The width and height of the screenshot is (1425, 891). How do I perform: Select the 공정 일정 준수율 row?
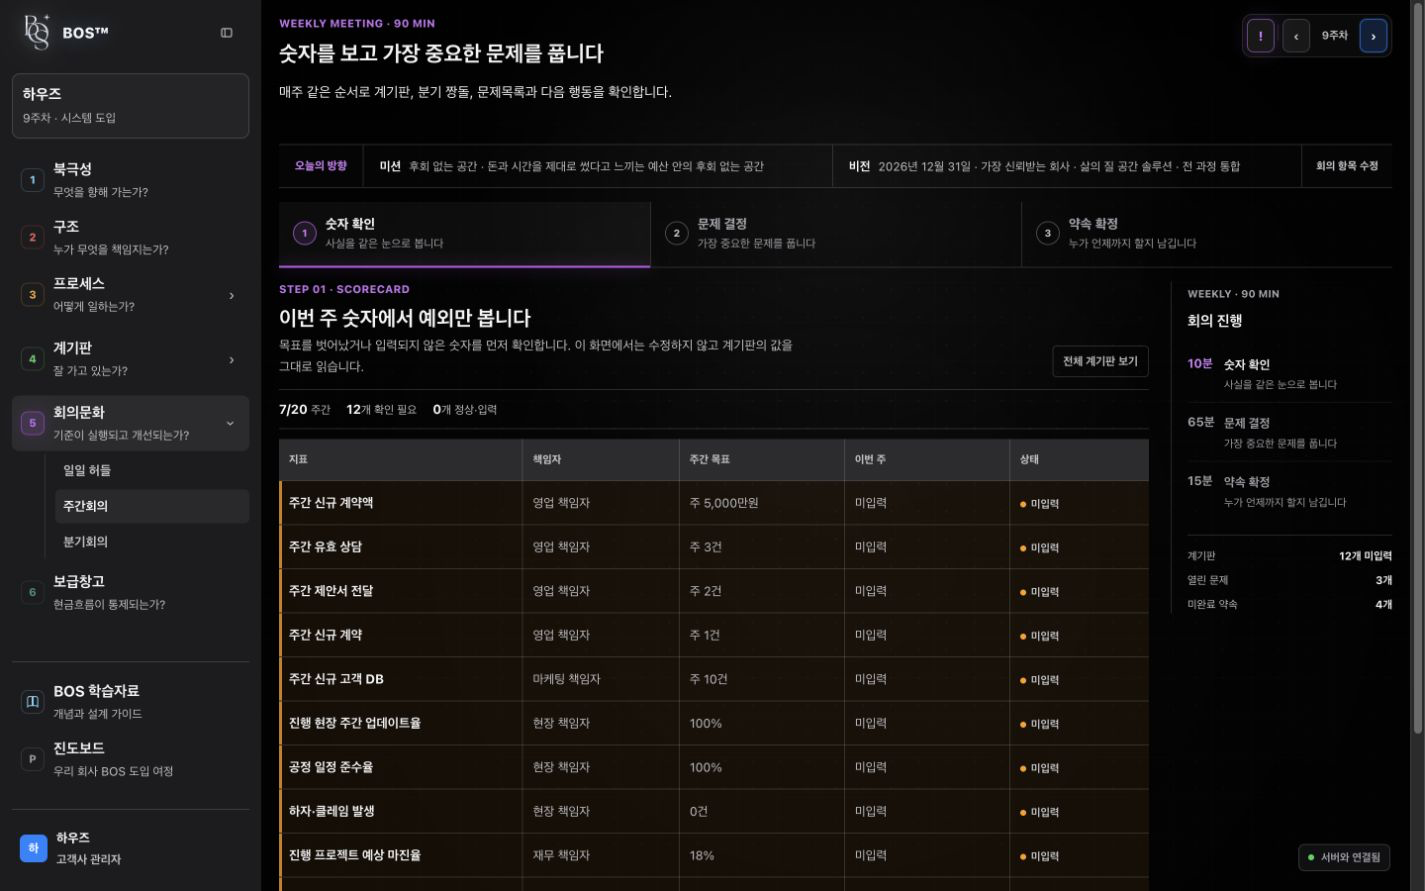tap(714, 767)
